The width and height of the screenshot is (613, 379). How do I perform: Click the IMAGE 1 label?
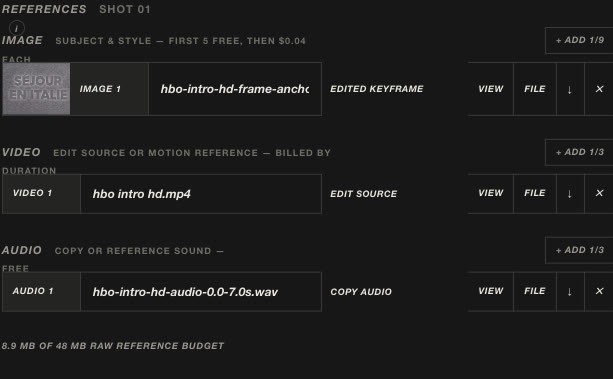point(100,89)
